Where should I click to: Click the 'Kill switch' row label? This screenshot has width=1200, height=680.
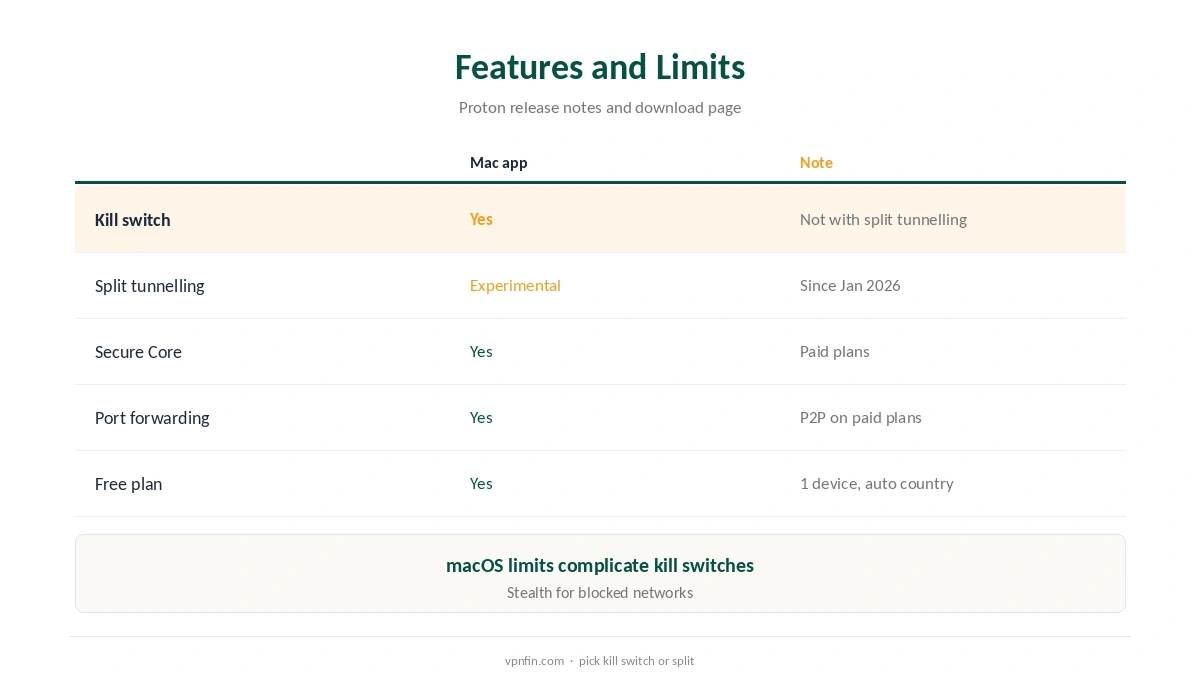tap(133, 220)
